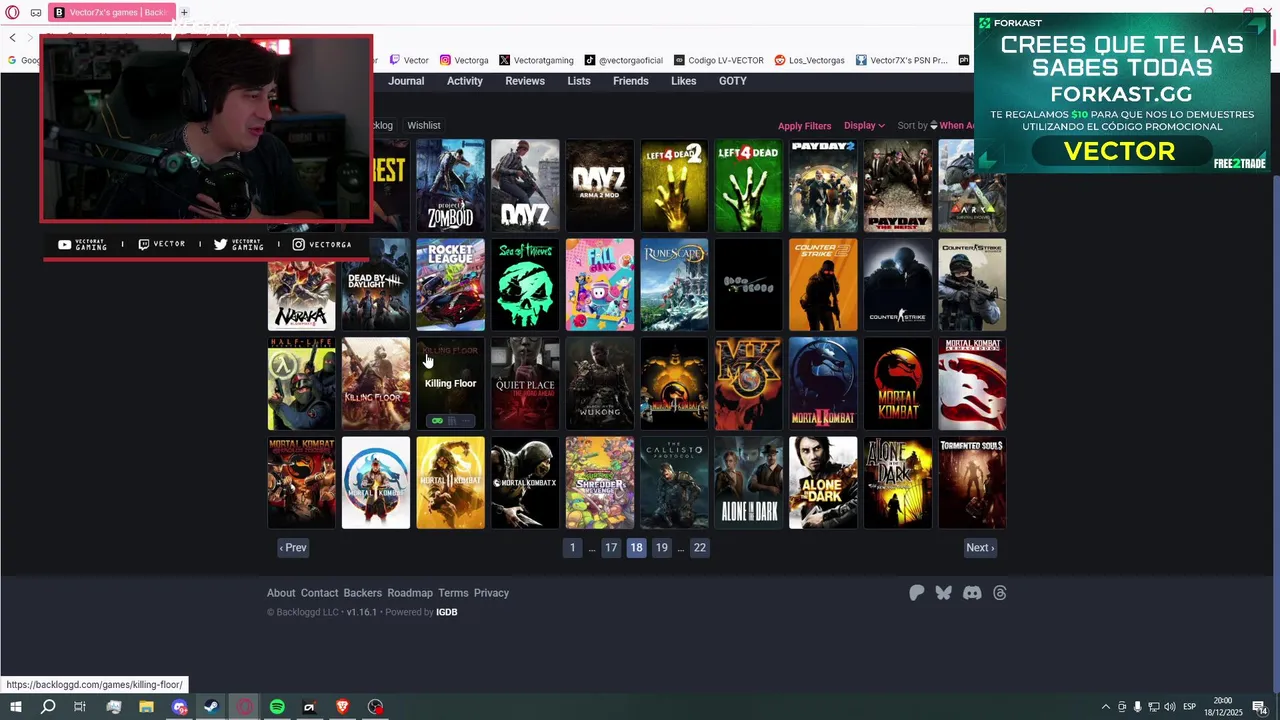Switch to the Reviews tab
1280x720 pixels.
pyautogui.click(x=525, y=81)
